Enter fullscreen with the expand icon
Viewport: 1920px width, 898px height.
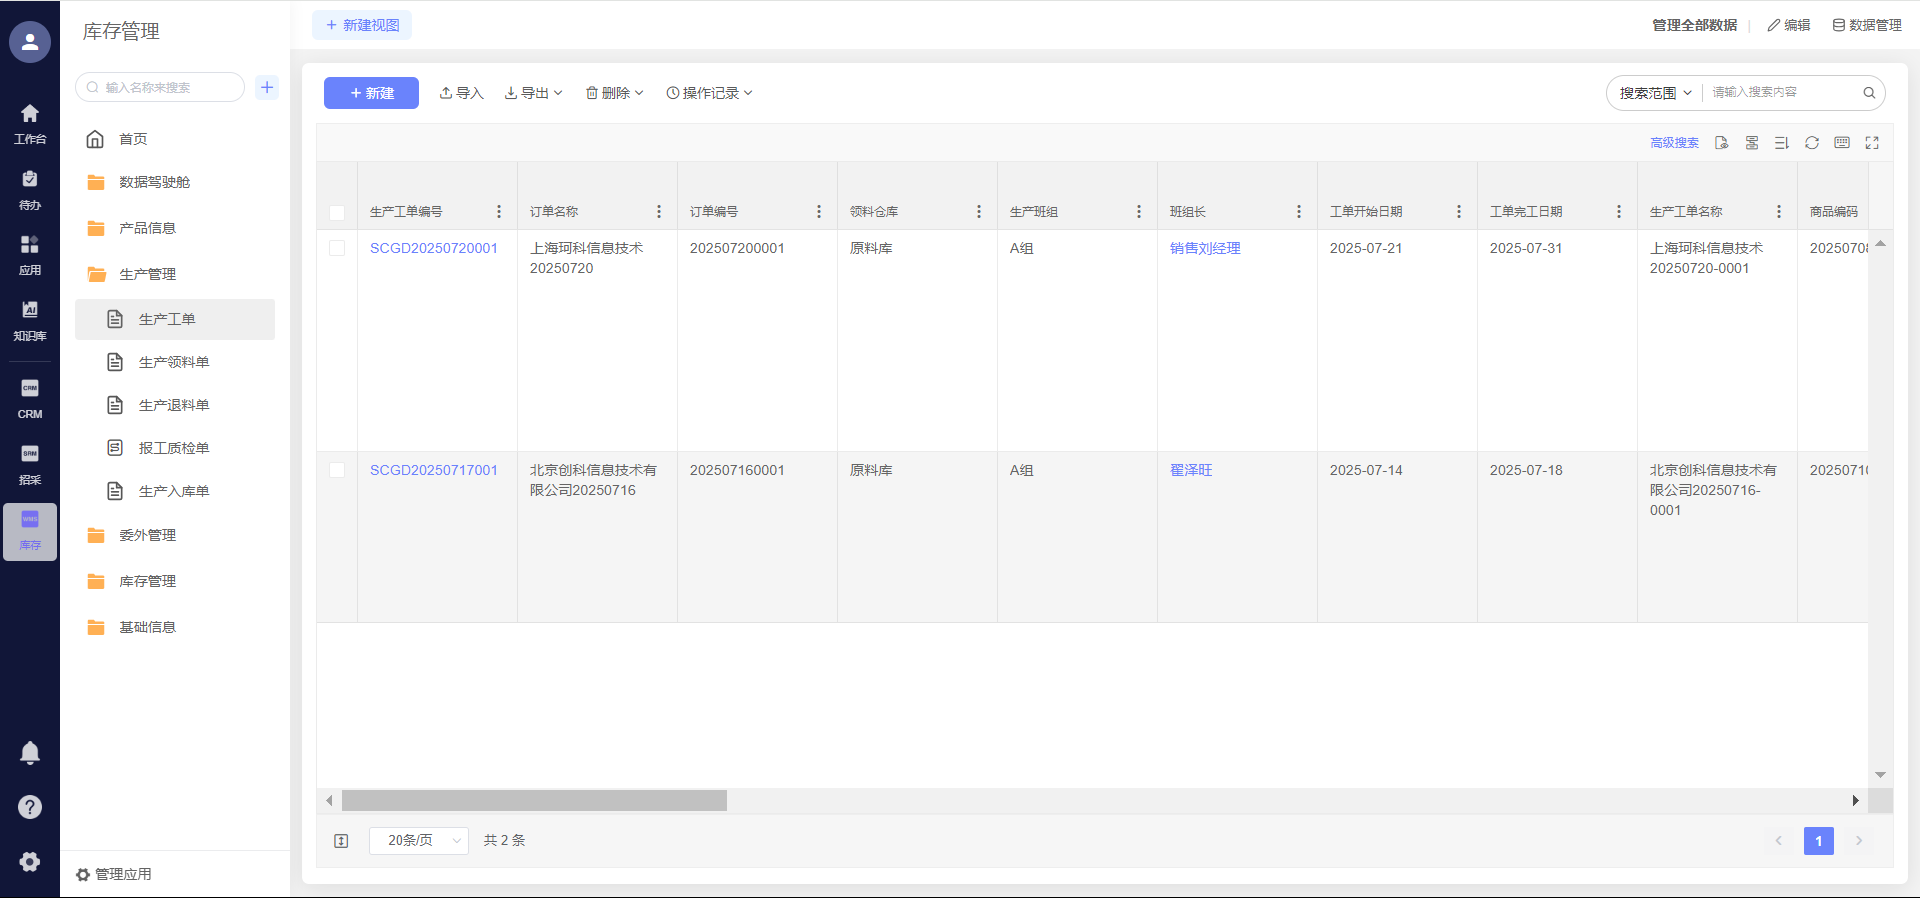click(x=1872, y=143)
